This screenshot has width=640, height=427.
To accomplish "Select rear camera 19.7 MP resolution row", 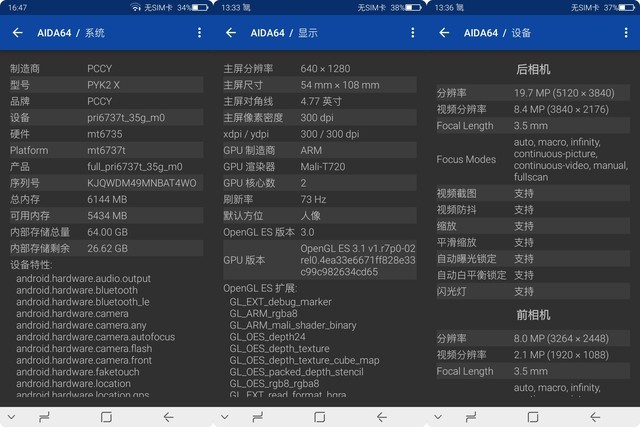I will point(533,93).
